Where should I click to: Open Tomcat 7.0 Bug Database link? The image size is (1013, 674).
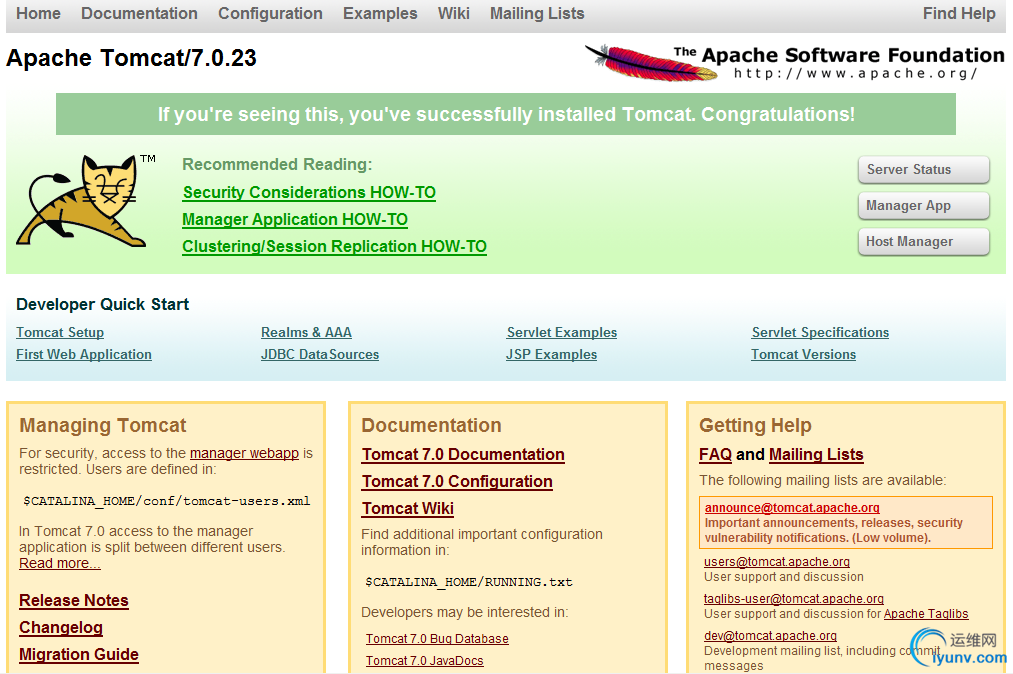point(437,638)
